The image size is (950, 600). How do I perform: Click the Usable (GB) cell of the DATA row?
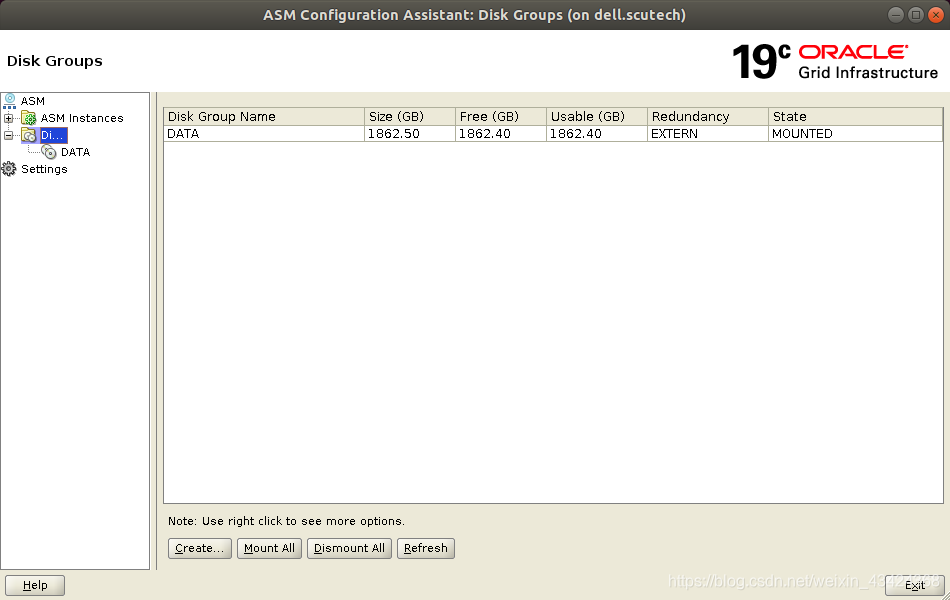point(597,134)
